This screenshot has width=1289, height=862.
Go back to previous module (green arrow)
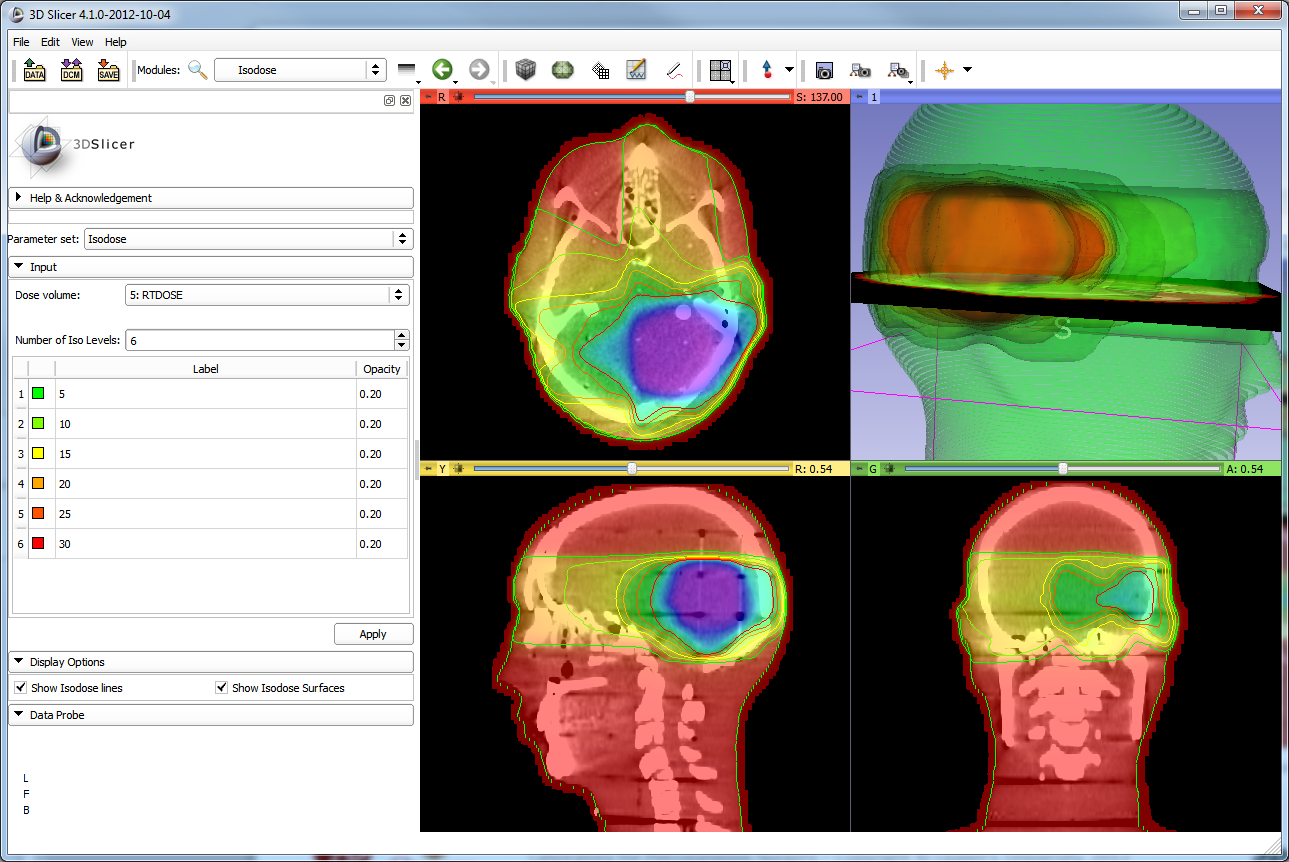pyautogui.click(x=441, y=69)
